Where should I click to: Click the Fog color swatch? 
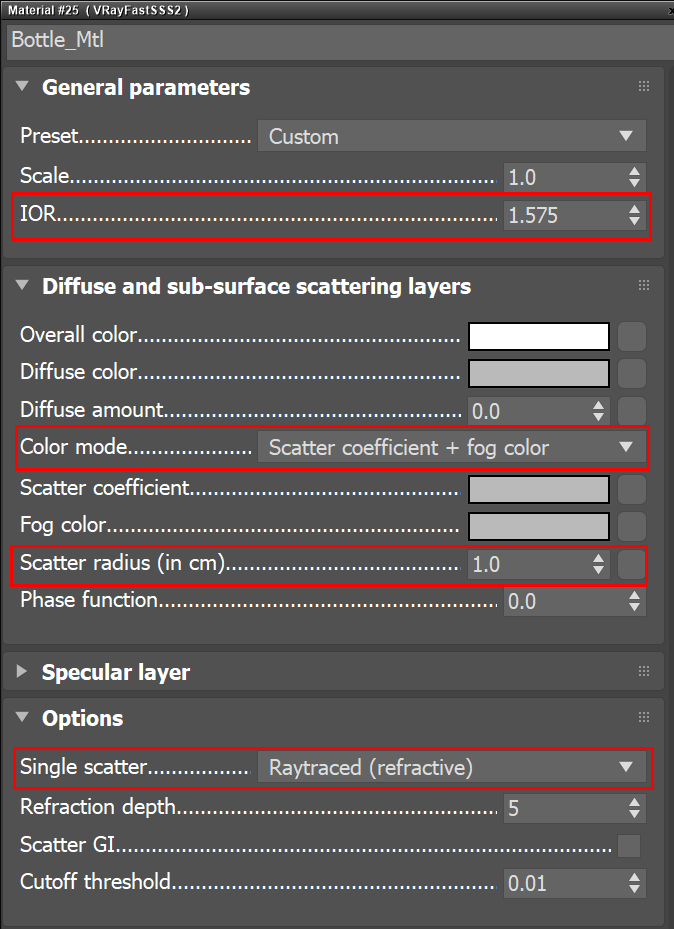click(x=539, y=526)
